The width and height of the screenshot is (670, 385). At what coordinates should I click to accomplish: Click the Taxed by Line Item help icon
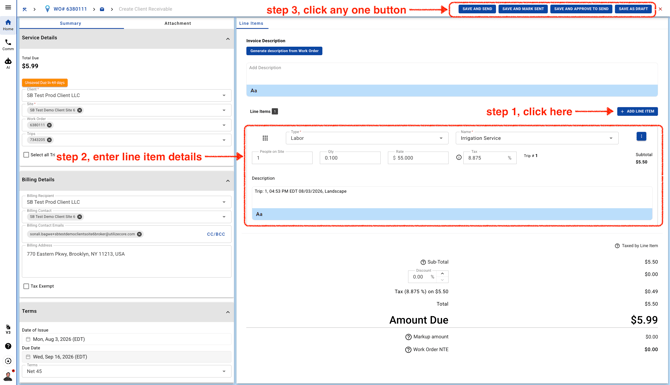click(x=617, y=246)
